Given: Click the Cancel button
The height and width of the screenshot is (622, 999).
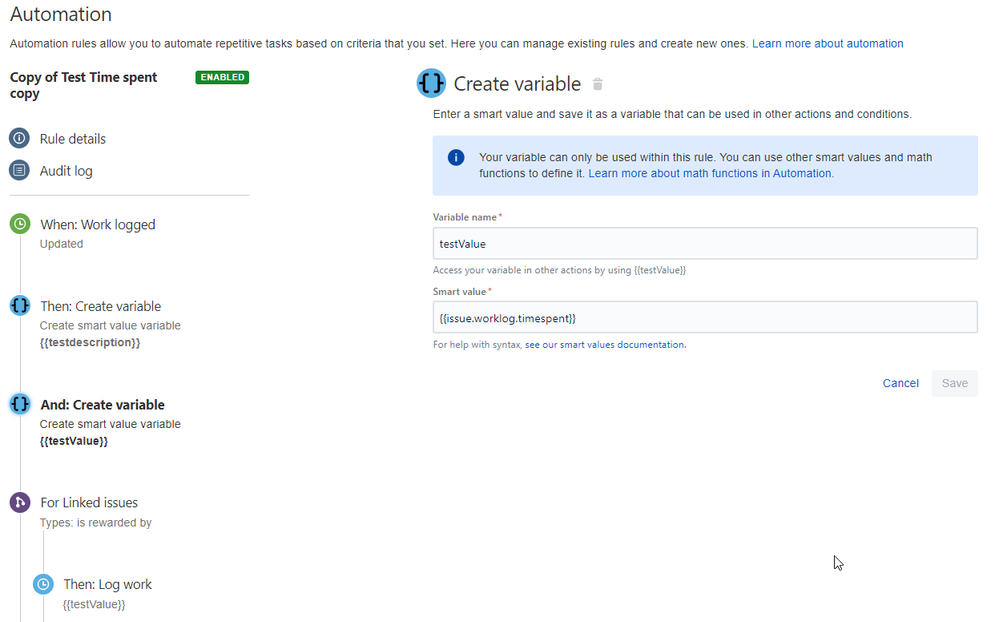Looking at the screenshot, I should tap(900, 383).
